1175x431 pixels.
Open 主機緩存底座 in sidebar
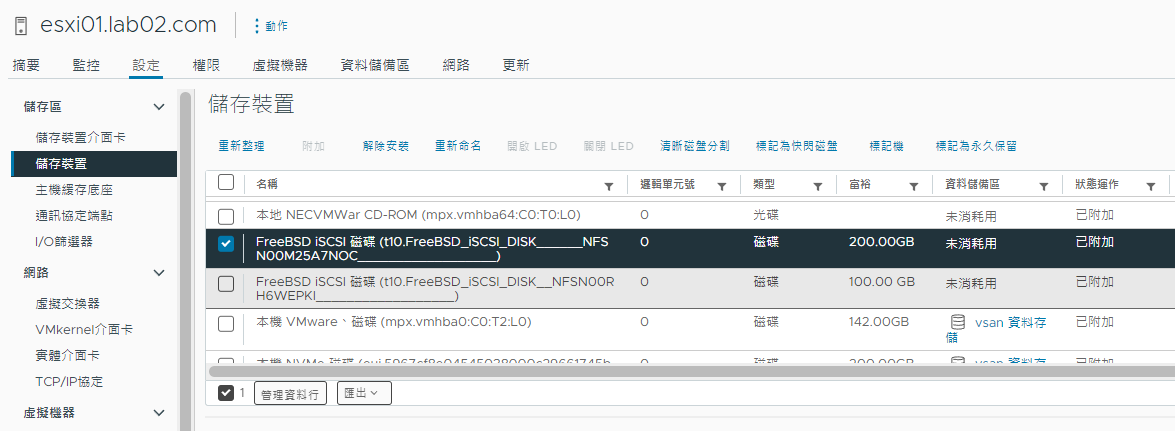point(74,190)
